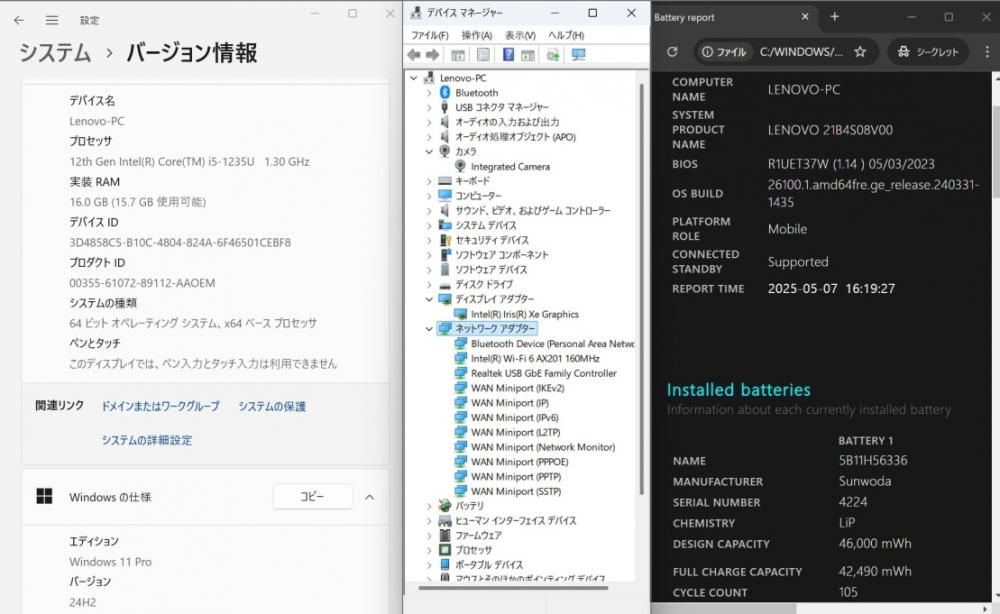Collapse the ディスプレイ アダプター category
This screenshot has height=614, width=1000.
429,299
